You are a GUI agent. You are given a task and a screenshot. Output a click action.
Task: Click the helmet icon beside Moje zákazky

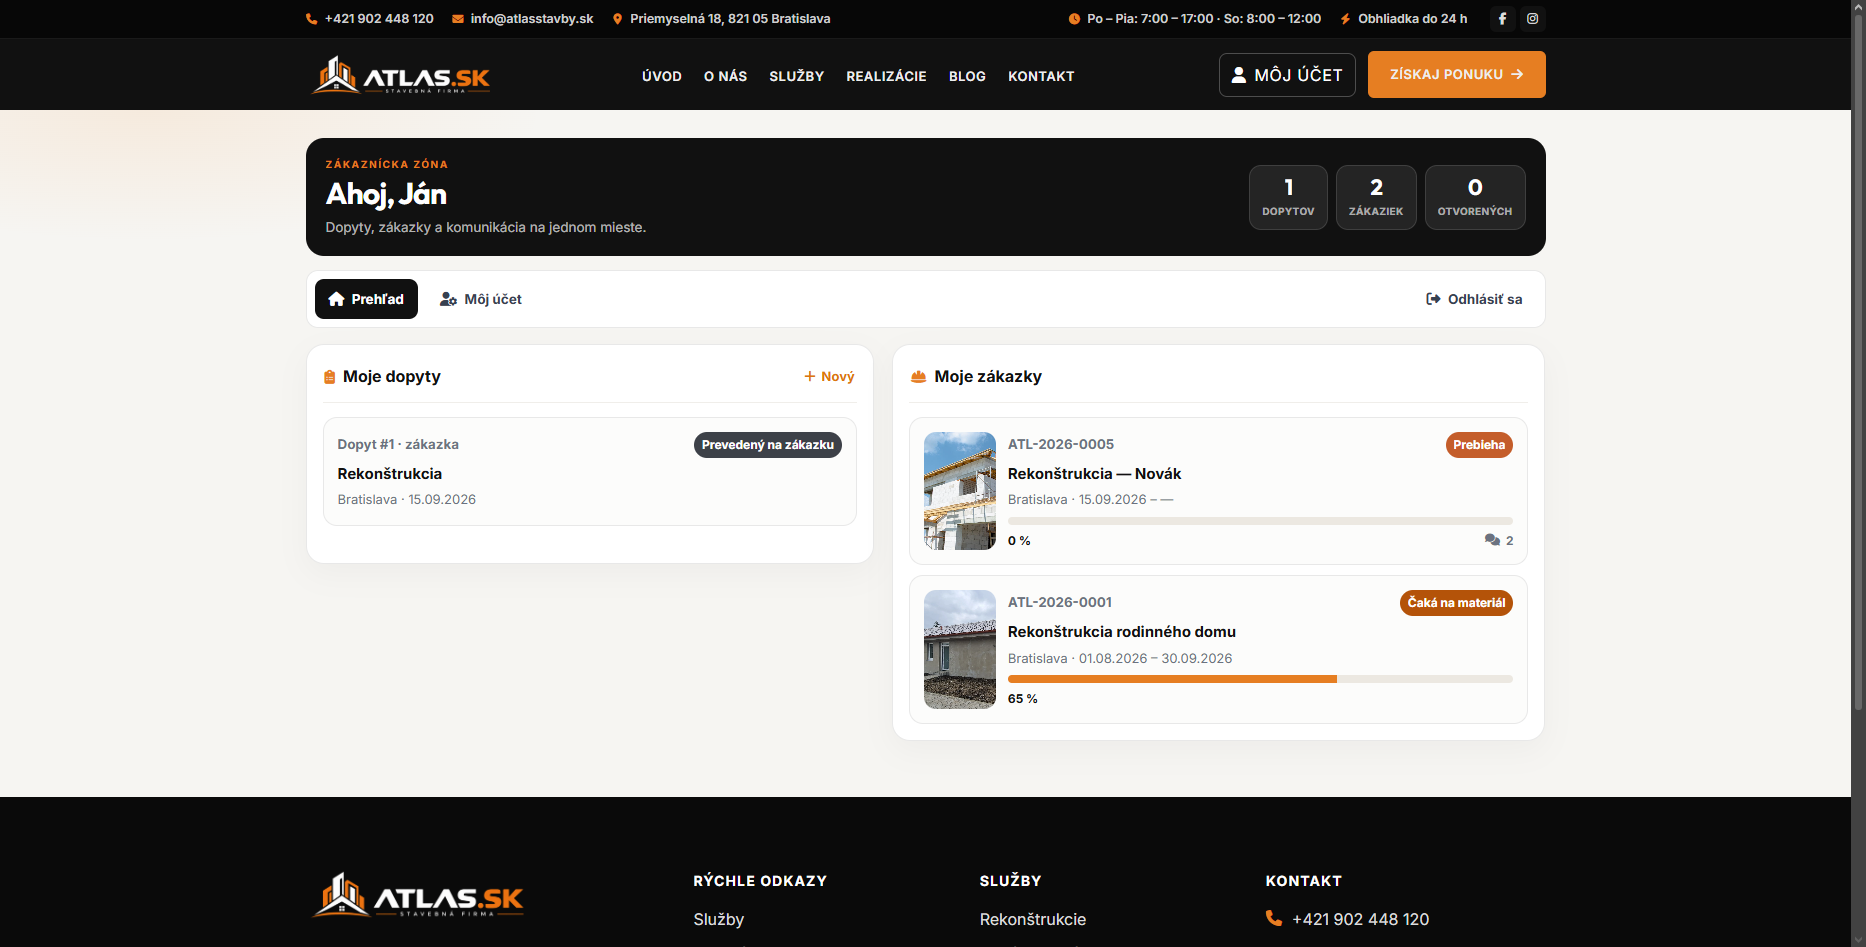pyautogui.click(x=918, y=377)
